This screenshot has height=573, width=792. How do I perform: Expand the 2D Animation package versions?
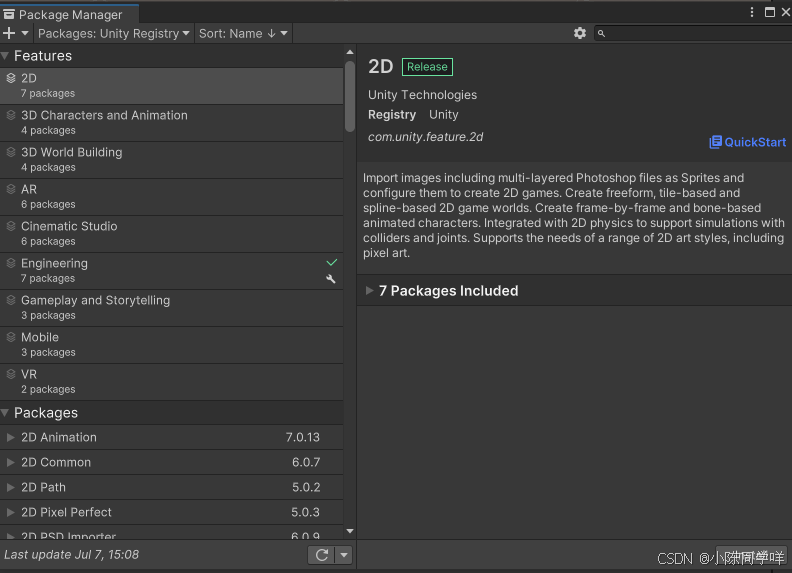click(10, 438)
